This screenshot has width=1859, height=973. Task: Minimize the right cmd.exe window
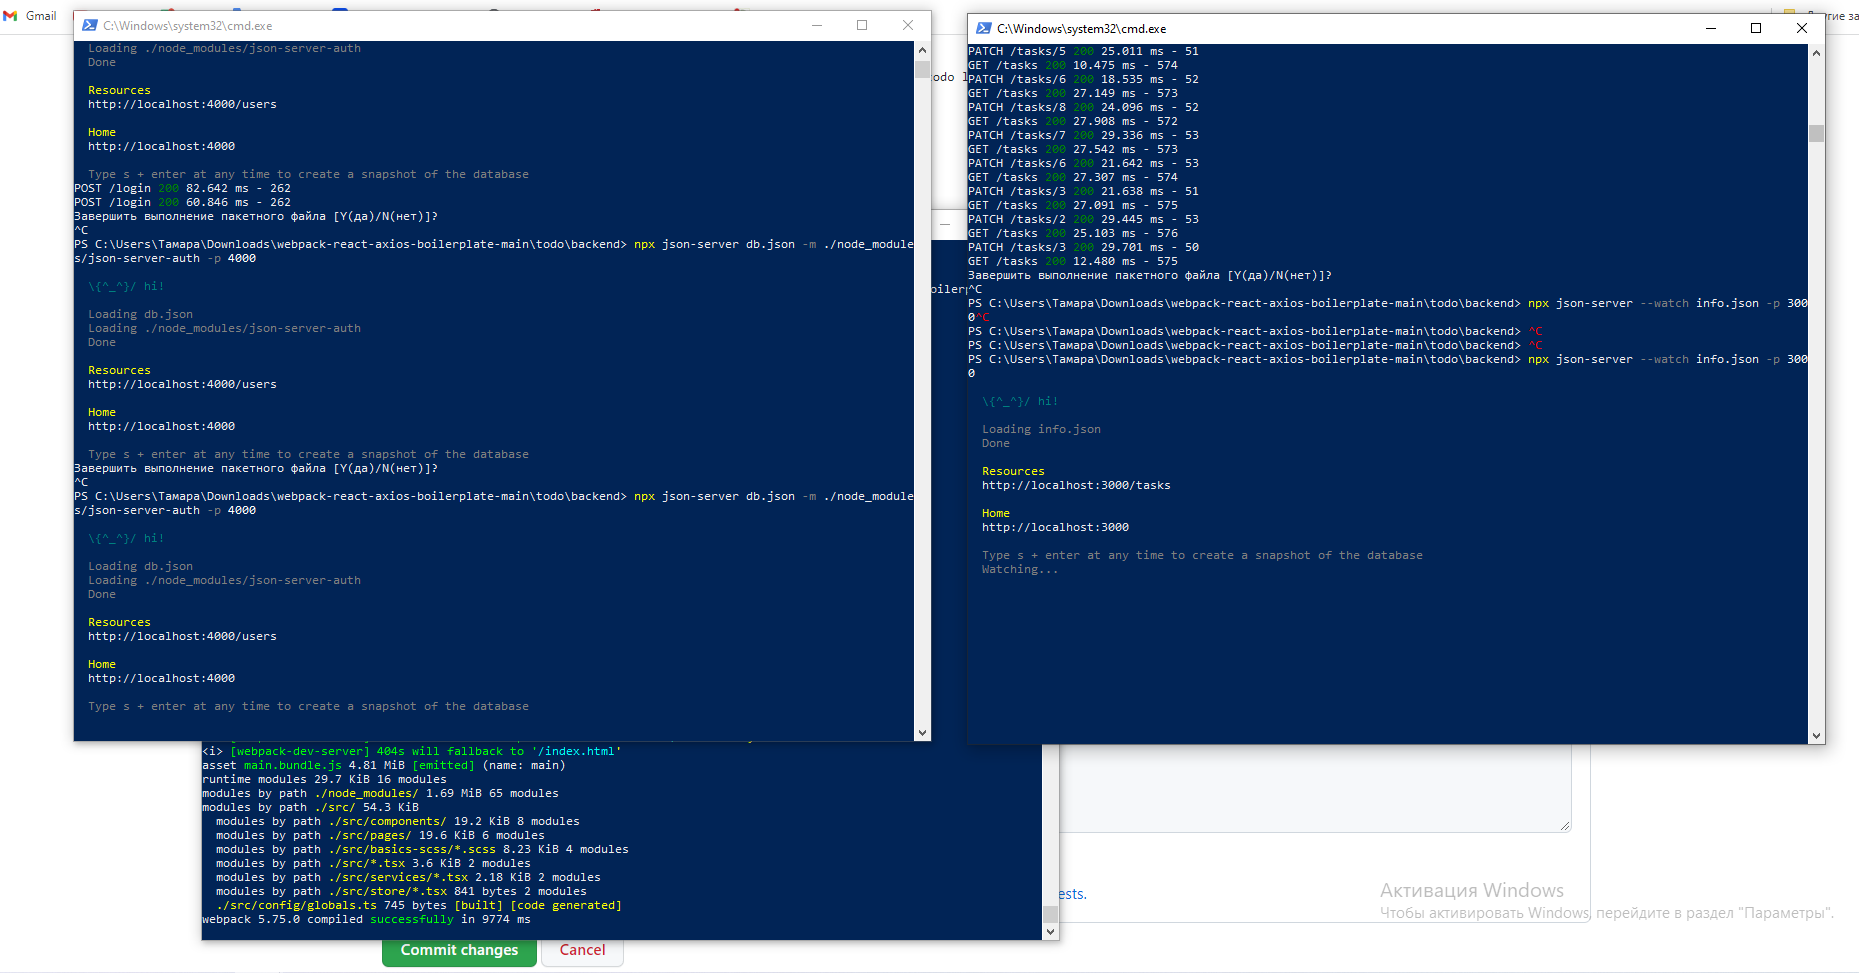tap(1710, 28)
